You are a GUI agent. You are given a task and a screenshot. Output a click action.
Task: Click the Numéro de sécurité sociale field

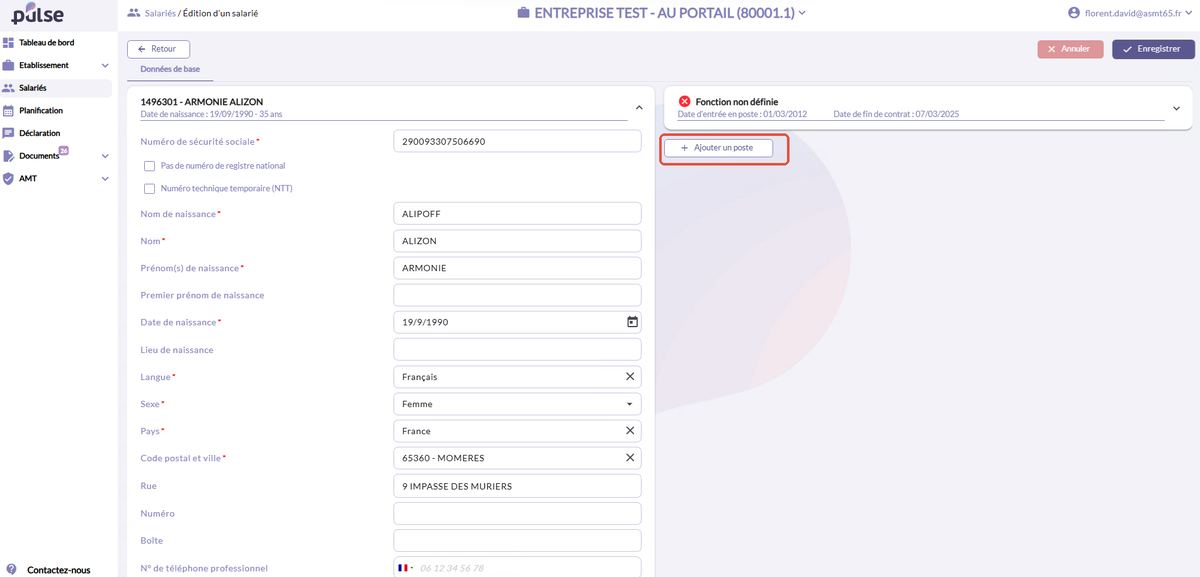click(517, 141)
